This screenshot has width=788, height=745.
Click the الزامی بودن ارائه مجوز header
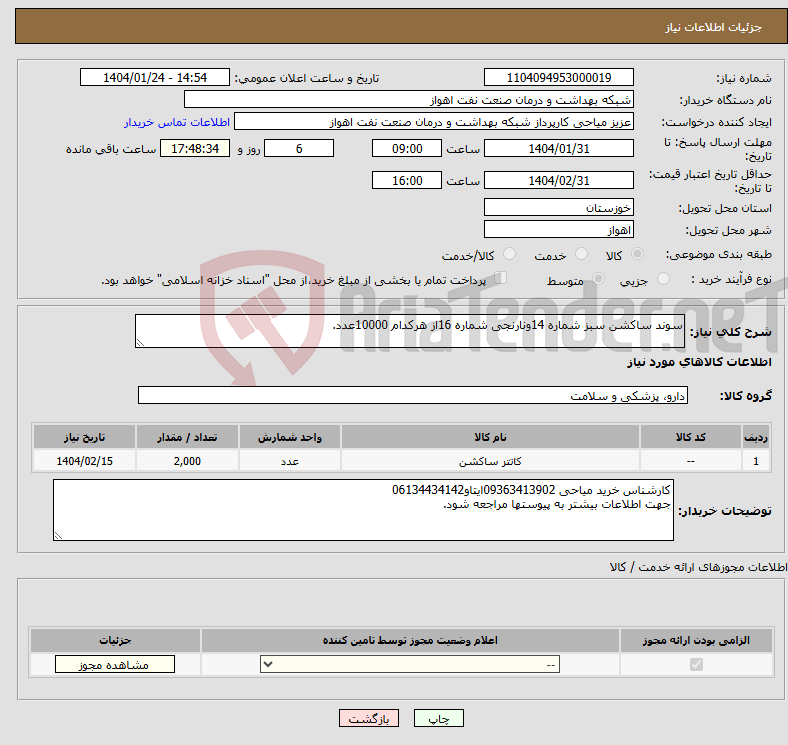point(696,640)
